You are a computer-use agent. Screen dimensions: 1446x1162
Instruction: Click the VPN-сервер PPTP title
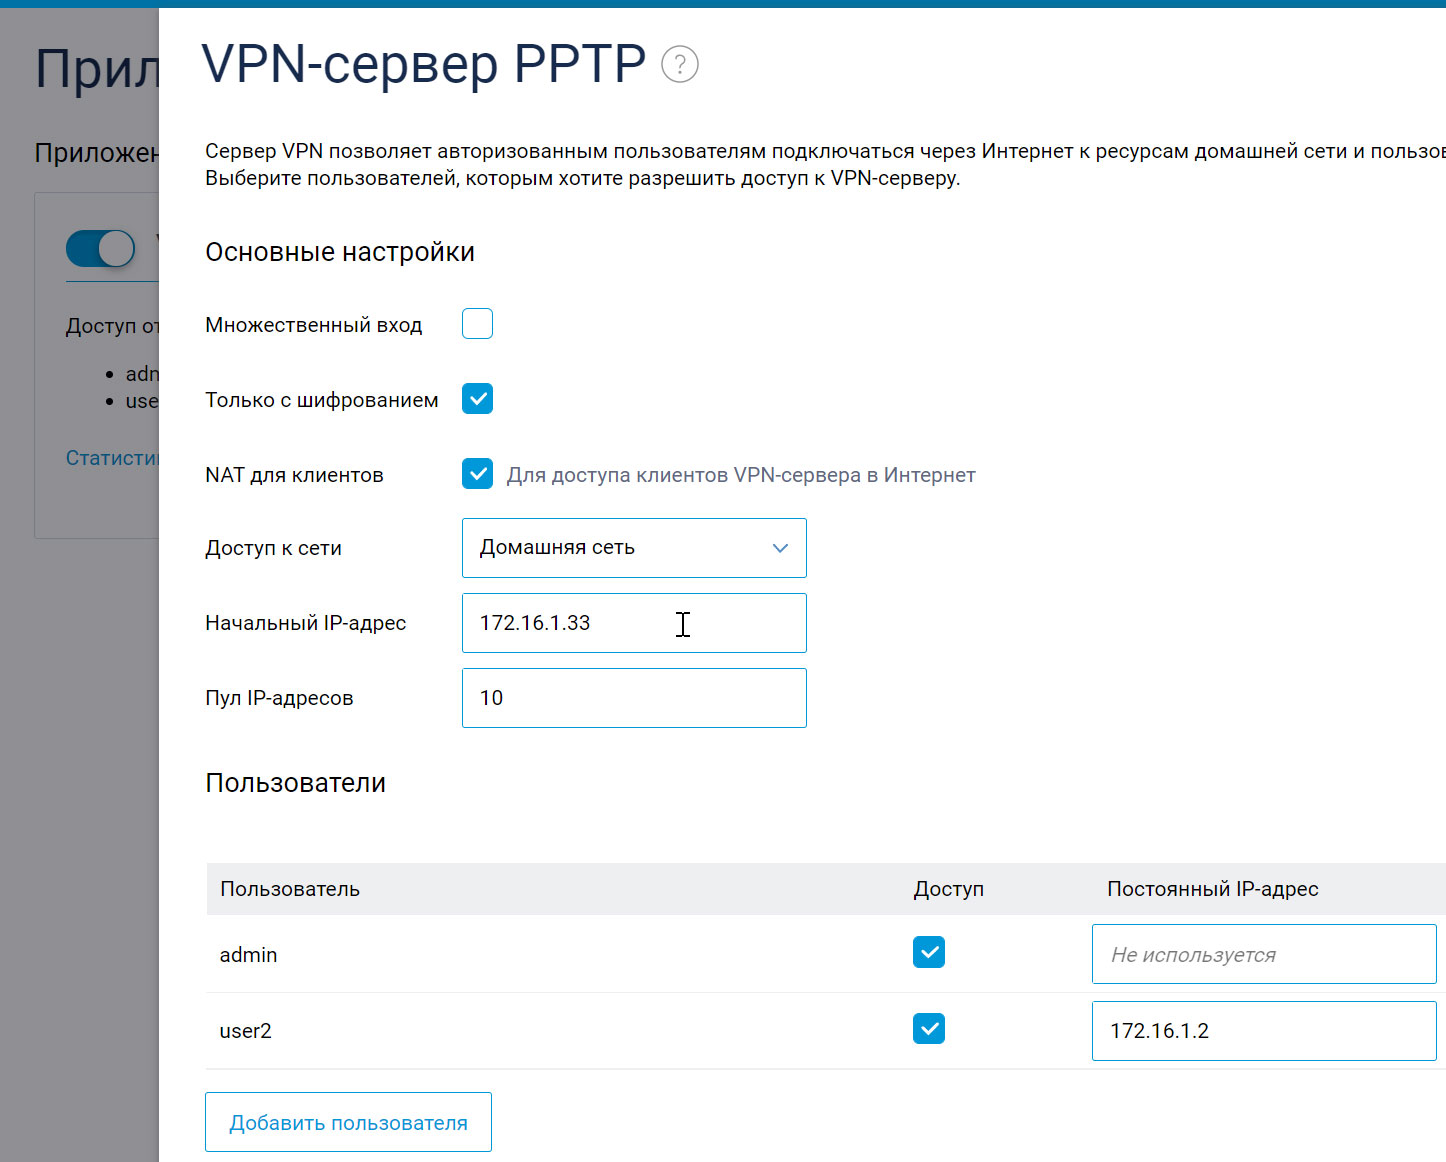click(424, 65)
